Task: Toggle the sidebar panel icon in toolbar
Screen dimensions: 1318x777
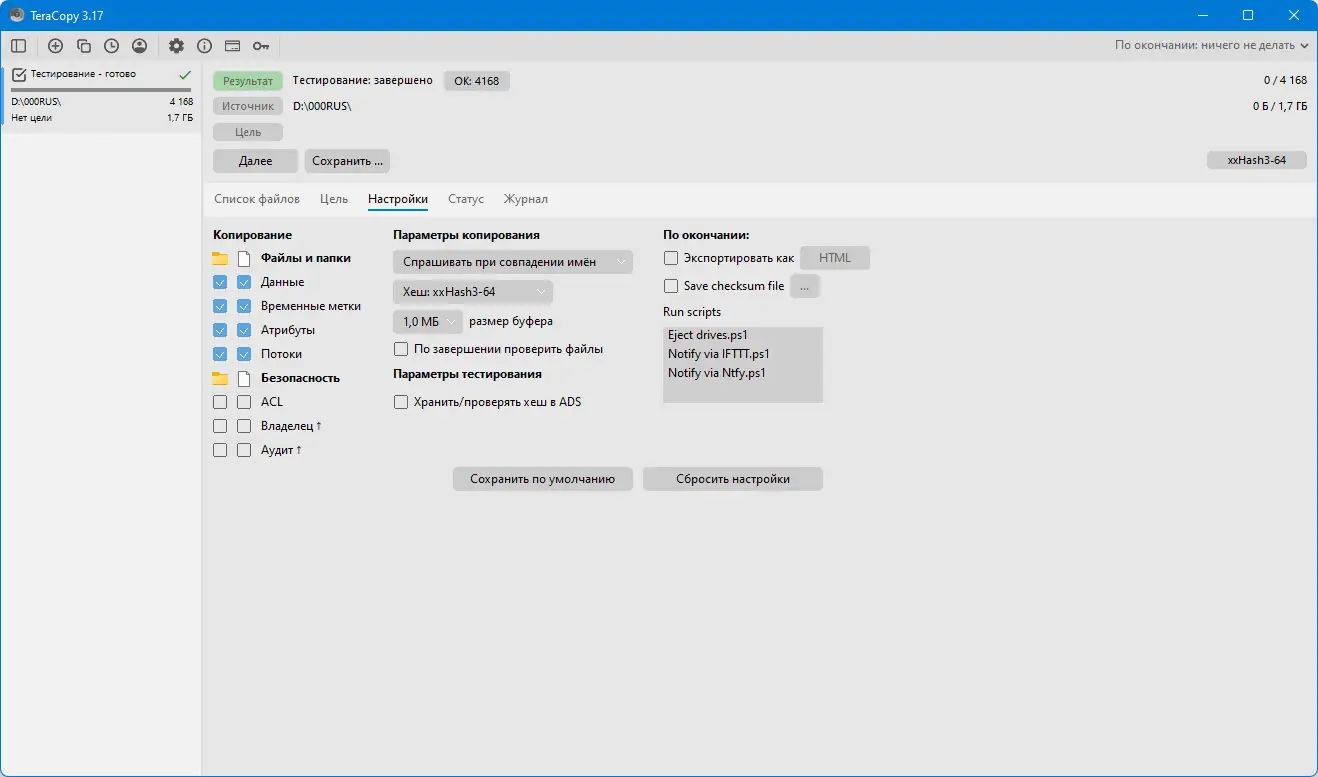Action: coord(19,45)
